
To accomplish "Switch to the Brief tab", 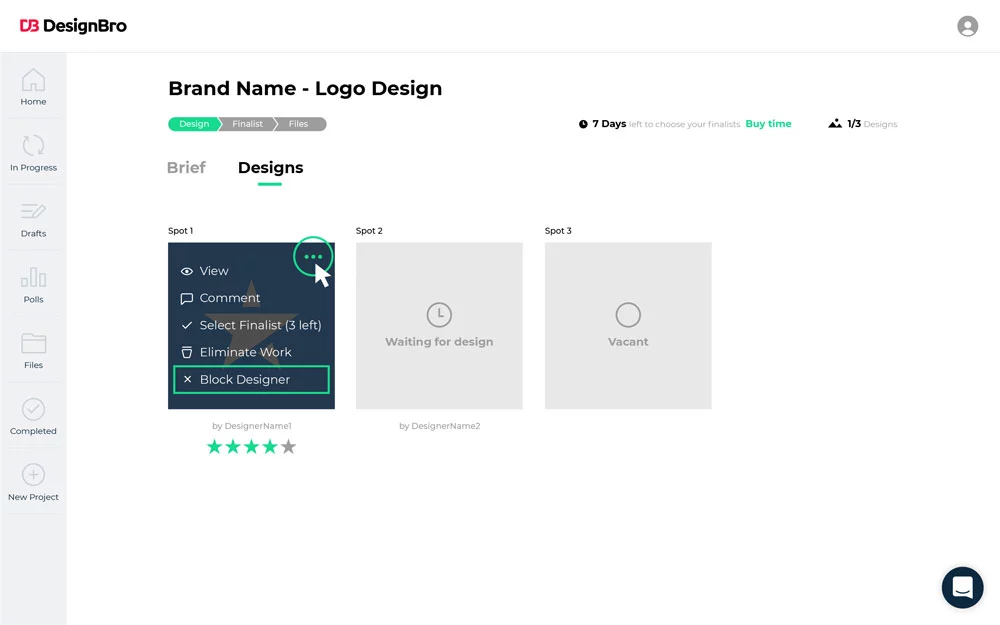I will coord(186,168).
